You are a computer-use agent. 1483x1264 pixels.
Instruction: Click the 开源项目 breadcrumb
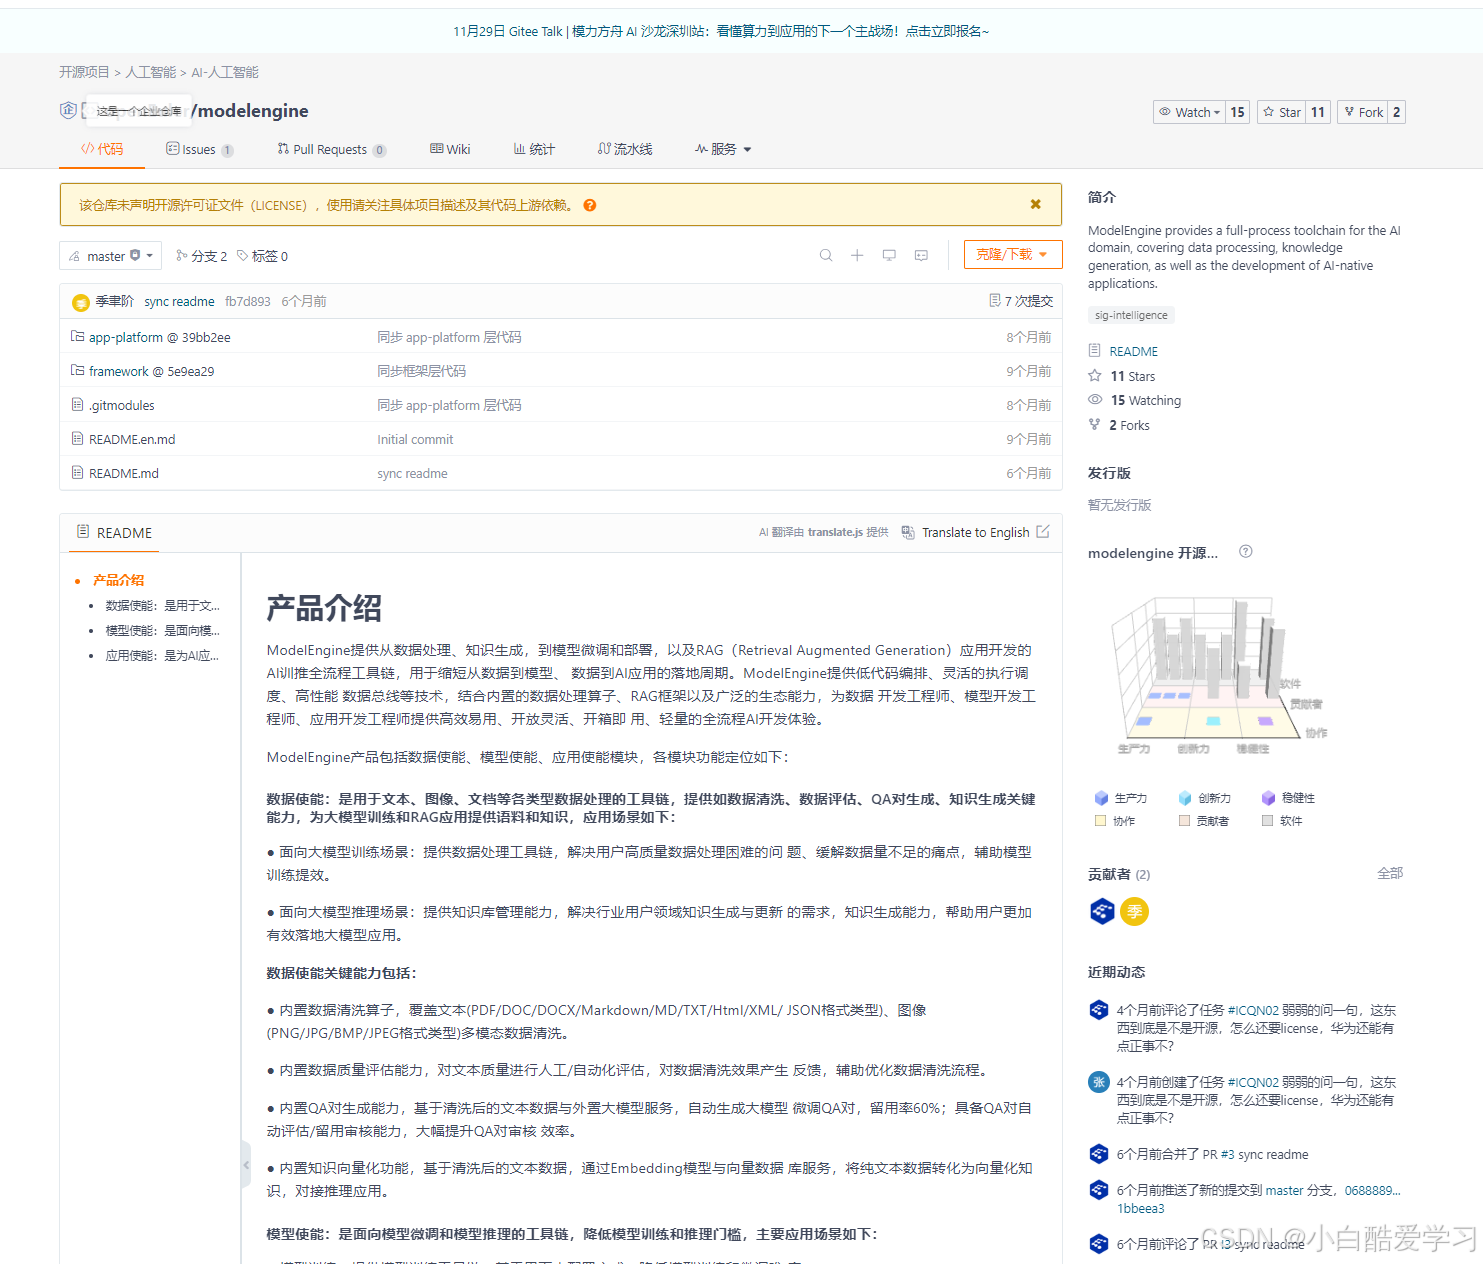click(x=84, y=72)
